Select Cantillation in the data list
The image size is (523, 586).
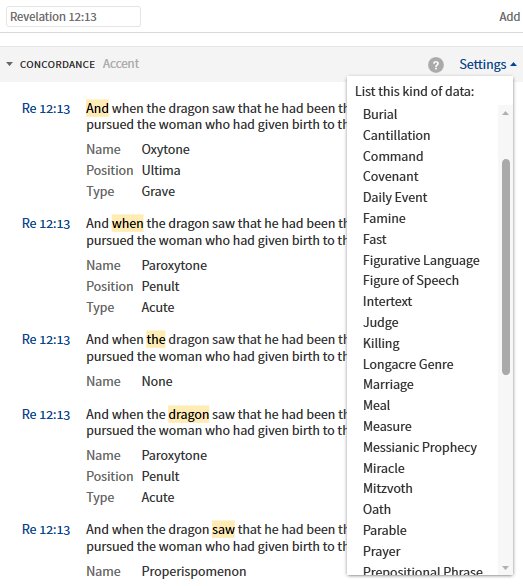point(396,135)
